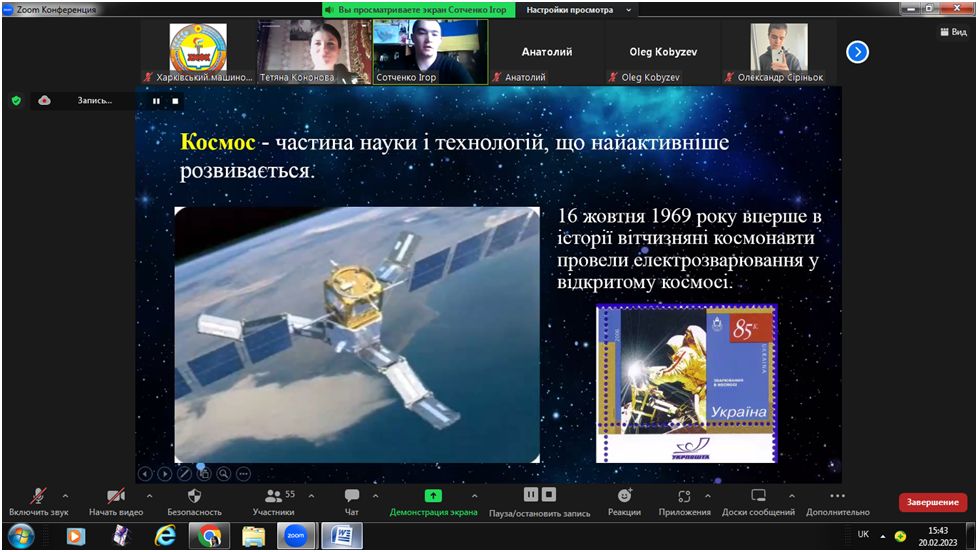Viewport: 978px width, 552px height.
Task: Go to next slide in the slideshow controls
Action: point(165,474)
